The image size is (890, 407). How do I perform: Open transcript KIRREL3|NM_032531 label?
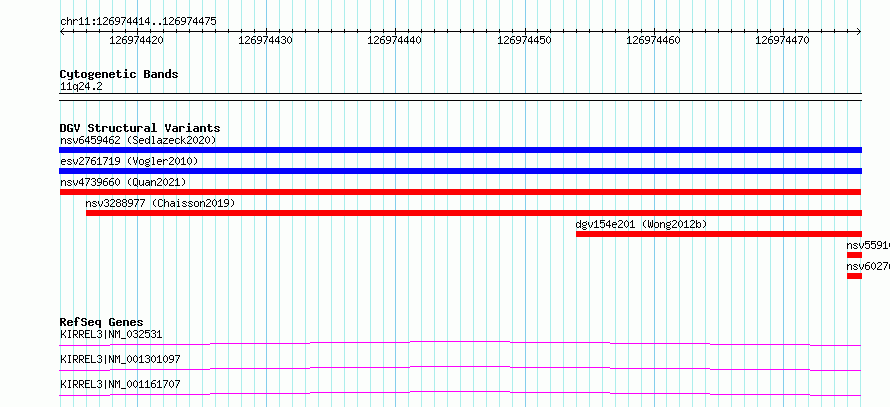click(111, 334)
